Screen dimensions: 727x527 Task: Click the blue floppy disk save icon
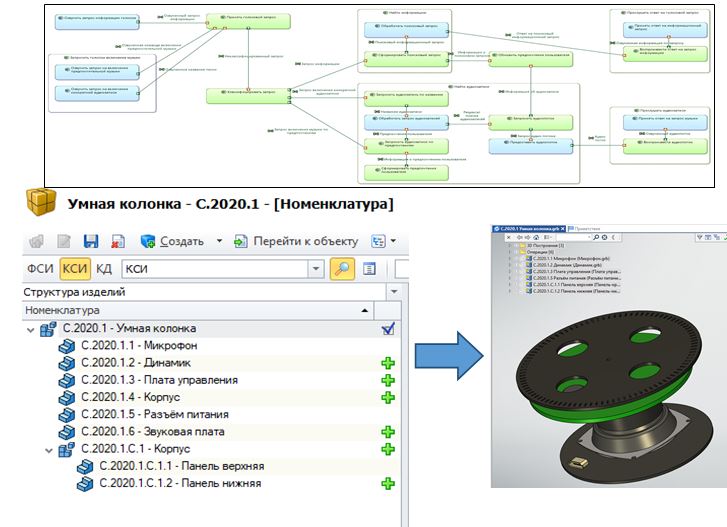(x=91, y=241)
